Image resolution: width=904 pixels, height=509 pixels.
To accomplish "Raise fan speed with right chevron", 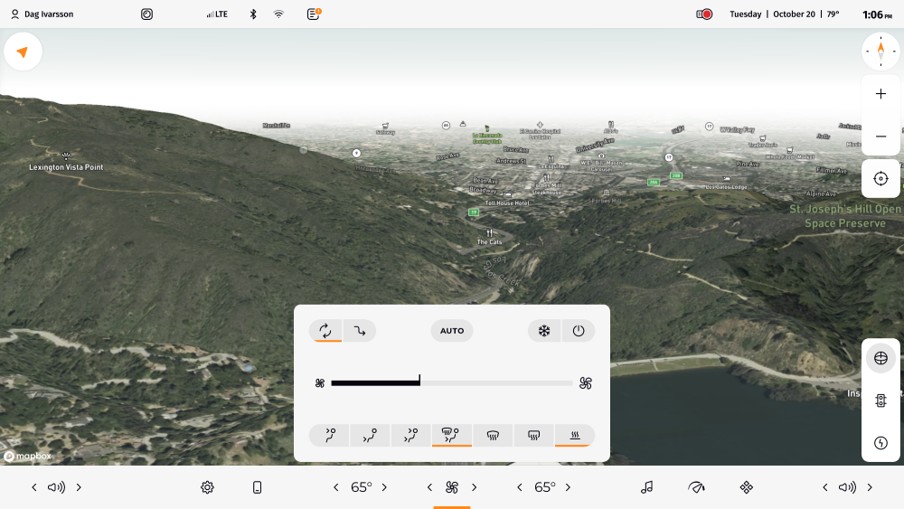I will (475, 488).
